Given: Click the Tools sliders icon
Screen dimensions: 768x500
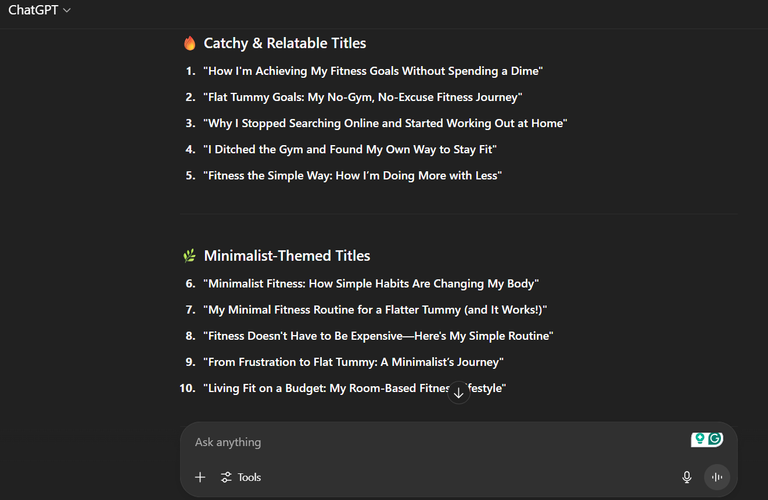Looking at the screenshot, I should (226, 477).
